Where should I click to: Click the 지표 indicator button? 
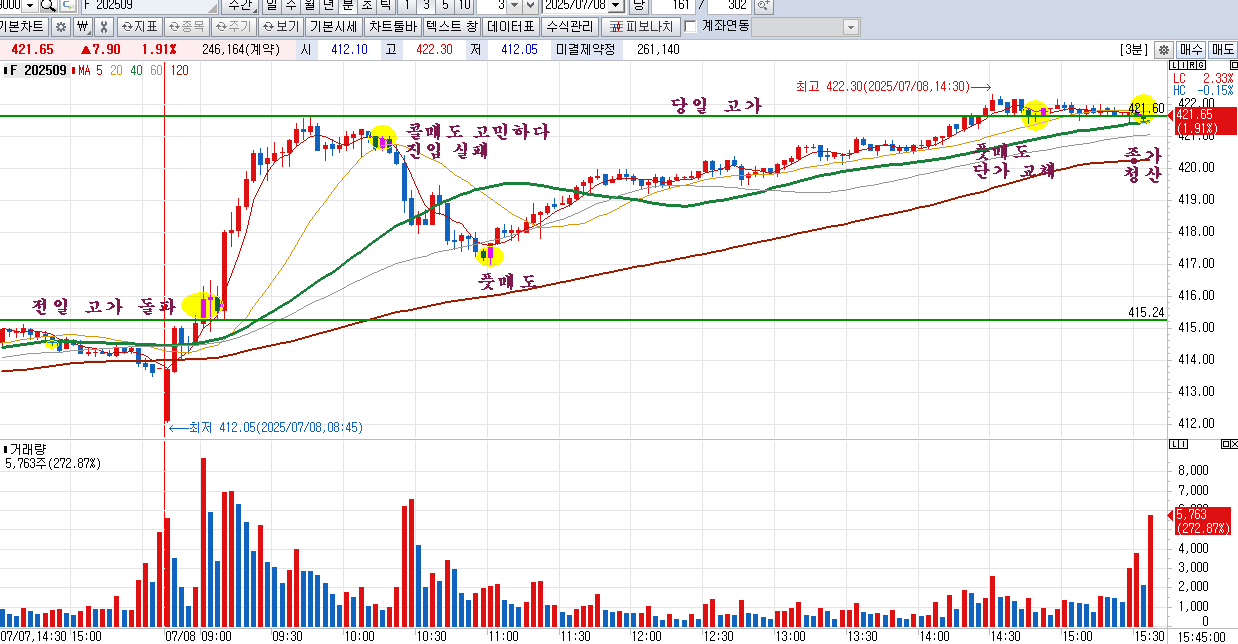point(140,26)
